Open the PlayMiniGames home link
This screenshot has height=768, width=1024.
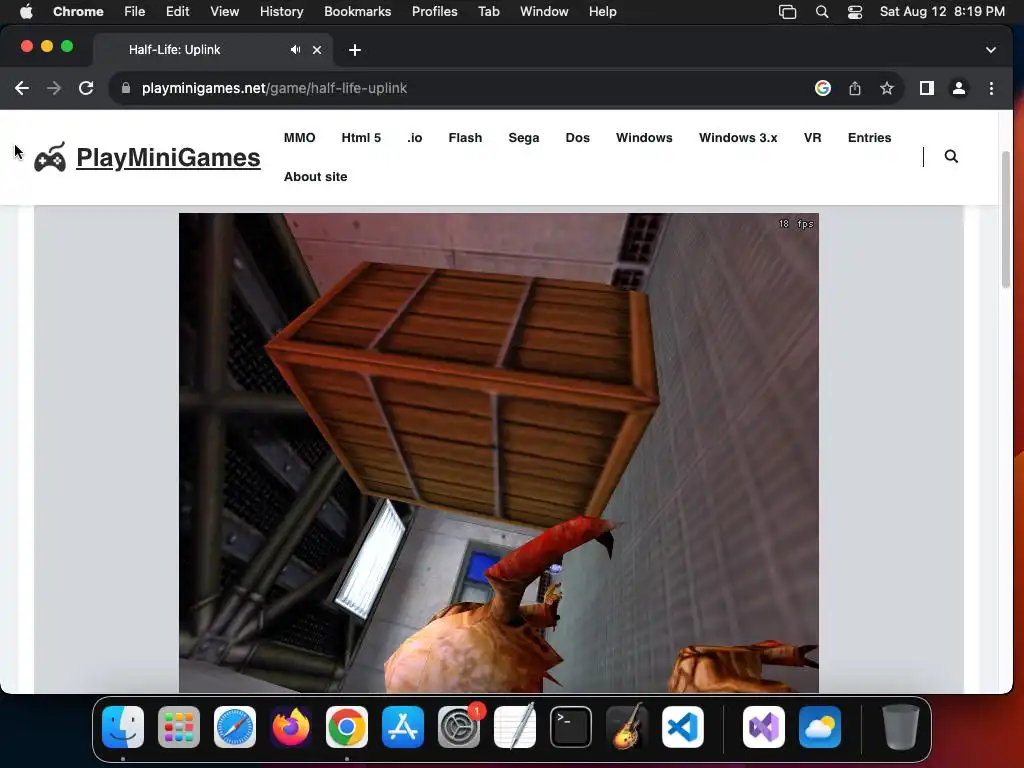click(168, 157)
